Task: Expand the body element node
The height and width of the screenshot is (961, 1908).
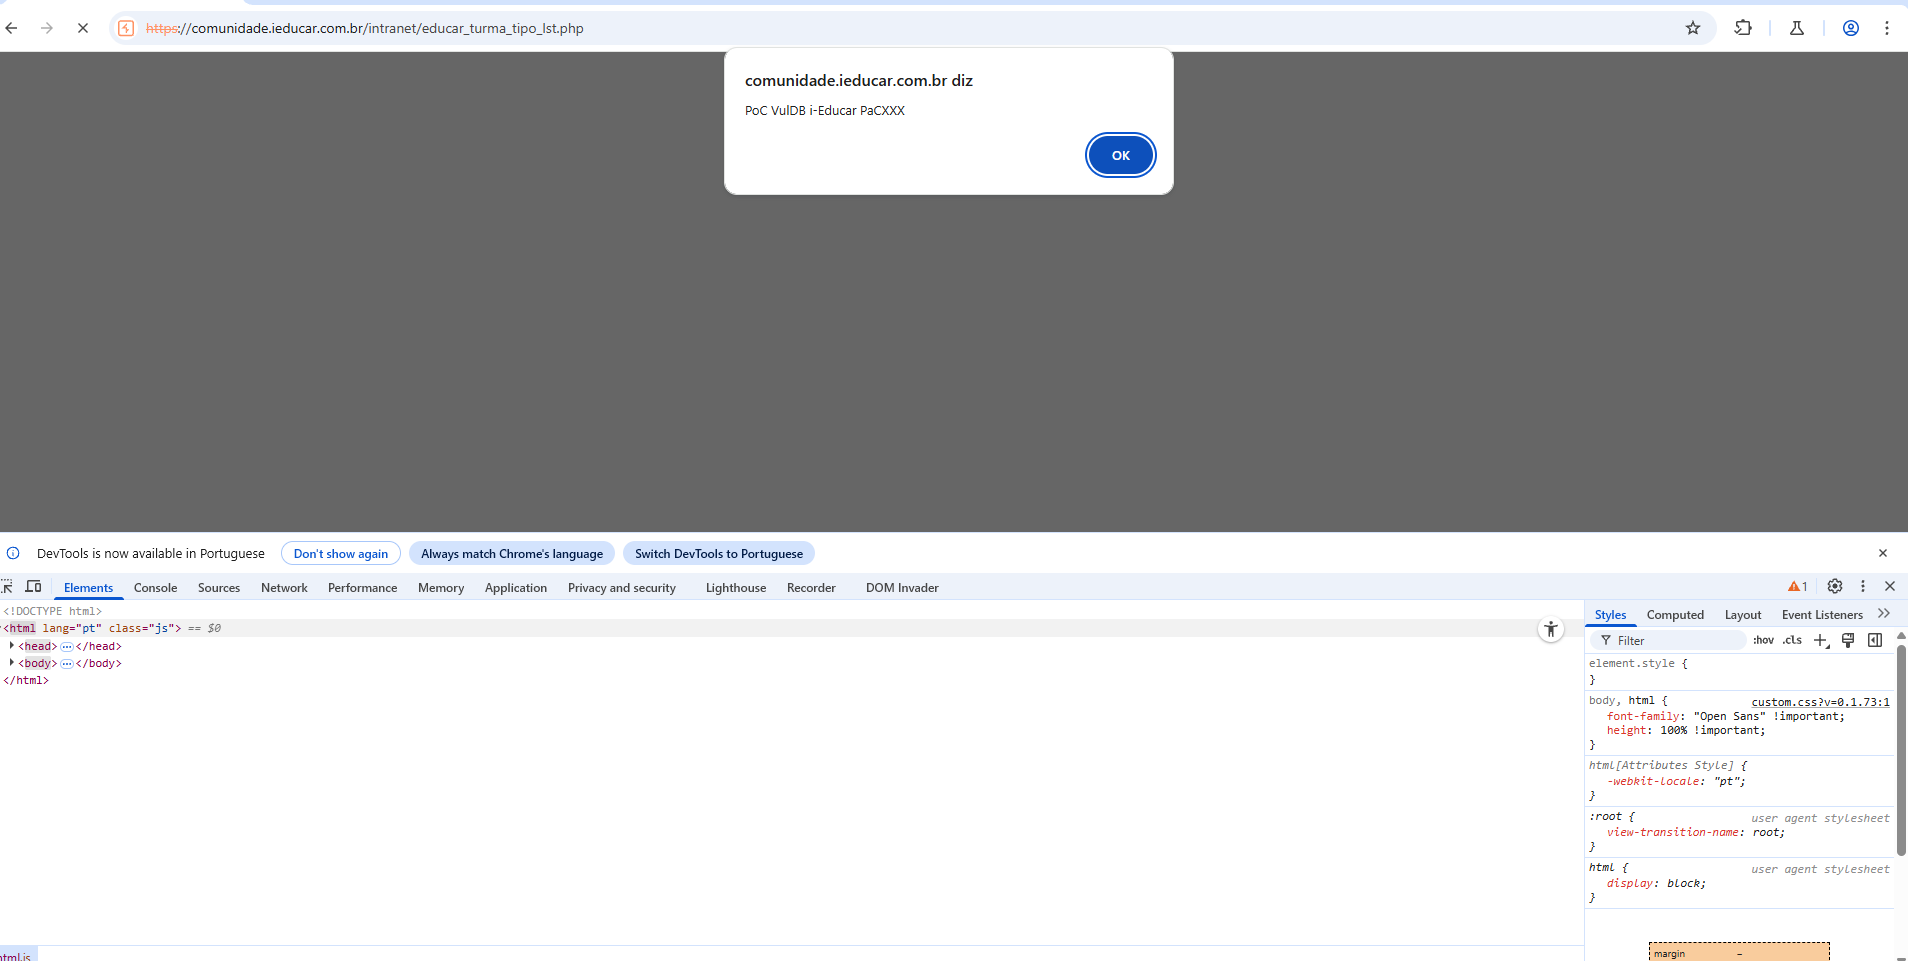Action: tap(11, 662)
